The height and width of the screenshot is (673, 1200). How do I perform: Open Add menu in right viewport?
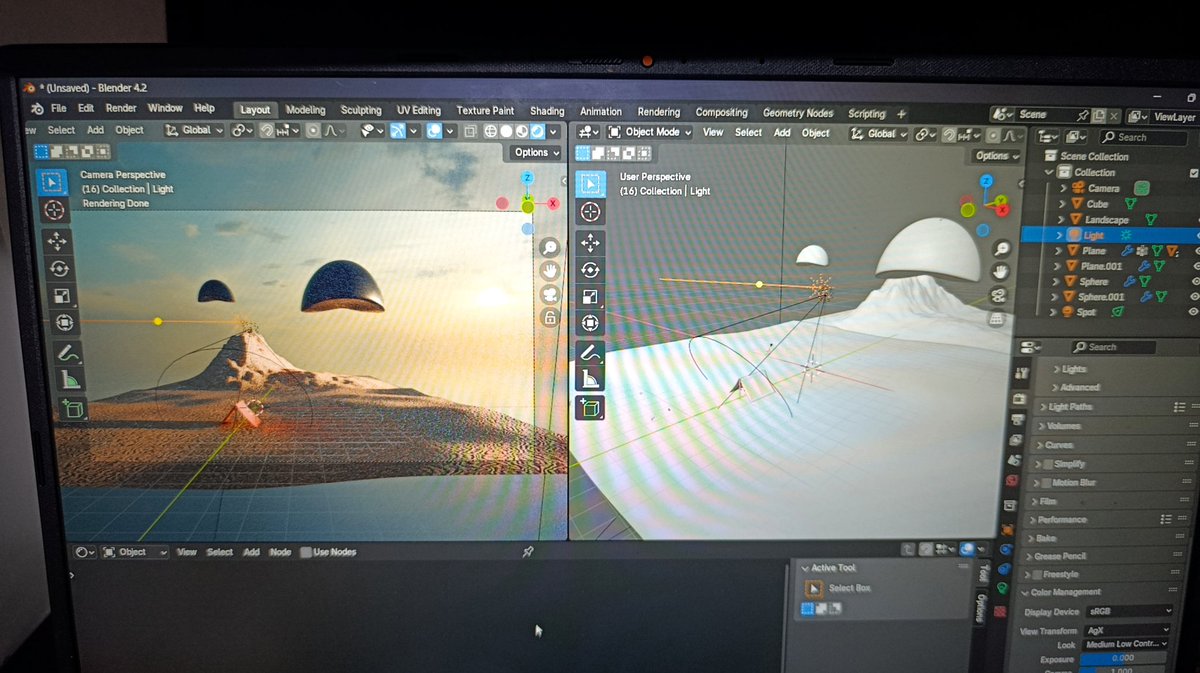[782, 132]
